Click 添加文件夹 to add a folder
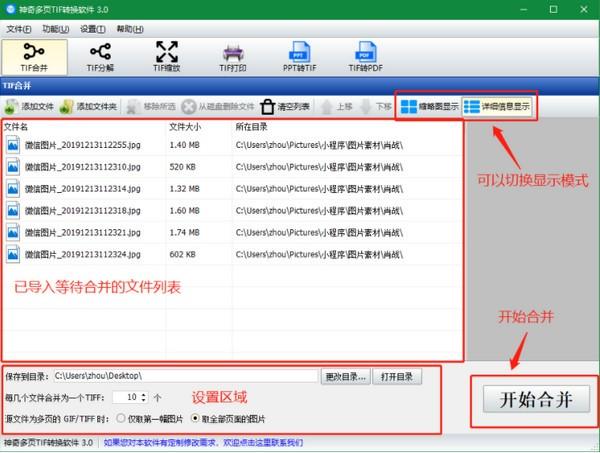Viewport: 600px width, 453px height. coord(88,107)
